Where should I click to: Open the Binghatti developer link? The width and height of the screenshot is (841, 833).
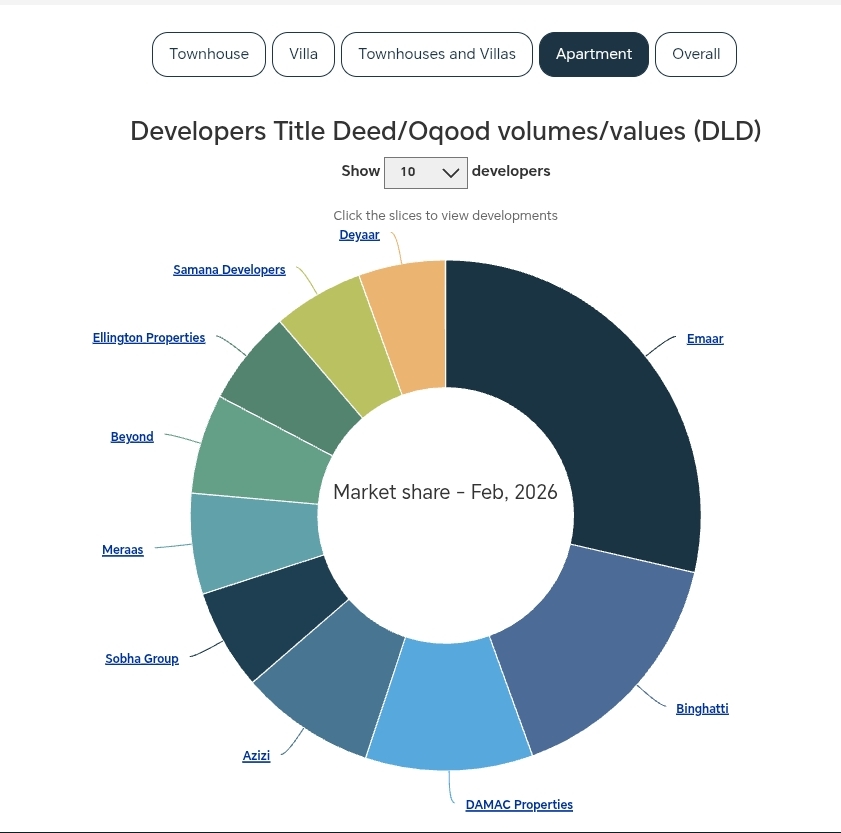click(x=702, y=708)
